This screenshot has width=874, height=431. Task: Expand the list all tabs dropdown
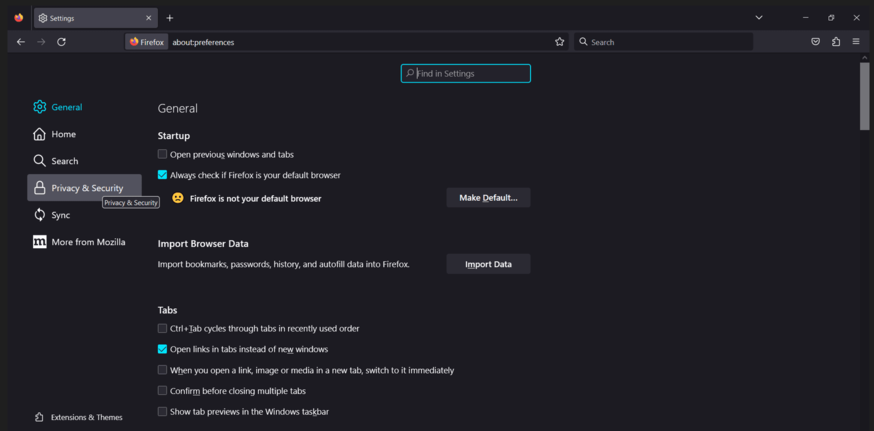coord(759,18)
